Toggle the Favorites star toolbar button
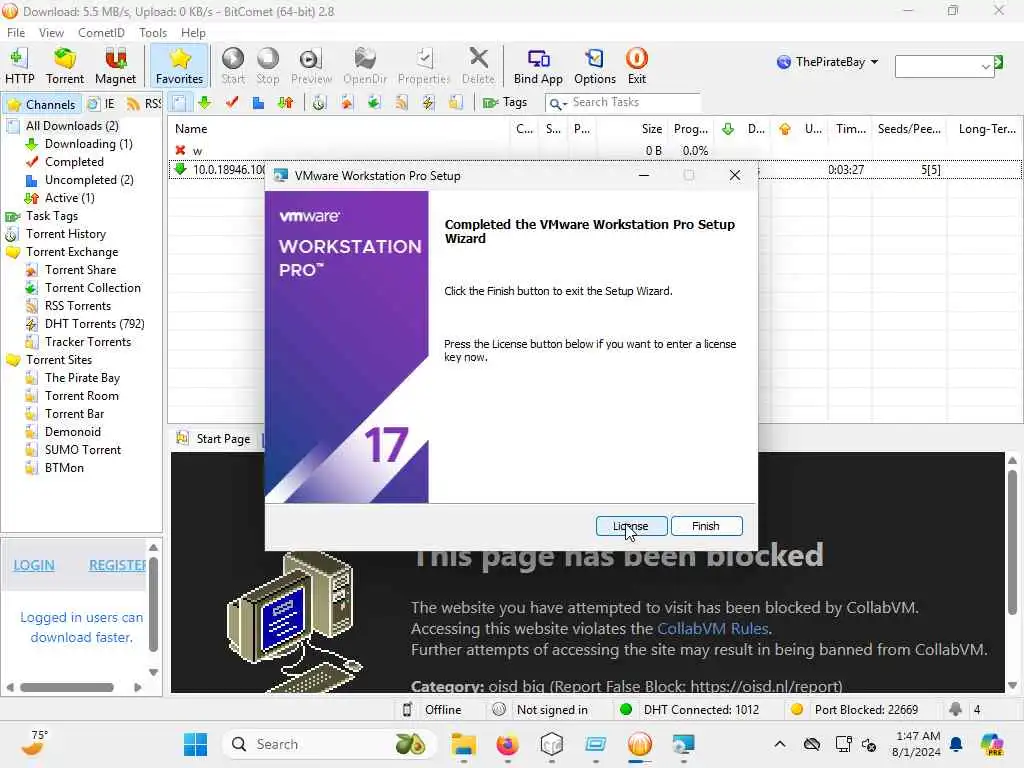The height and width of the screenshot is (768, 1024). tap(179, 66)
